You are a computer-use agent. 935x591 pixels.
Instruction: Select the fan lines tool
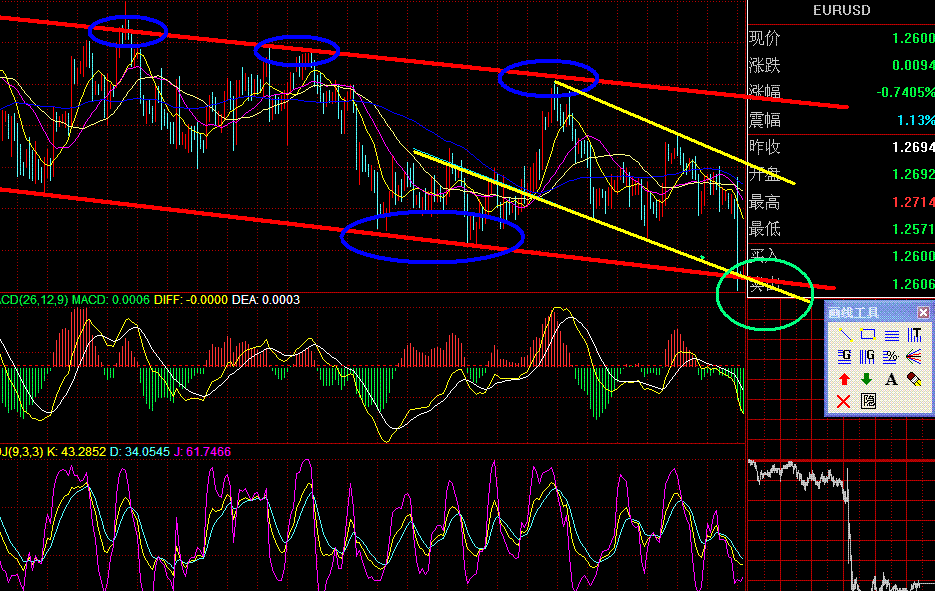point(914,357)
